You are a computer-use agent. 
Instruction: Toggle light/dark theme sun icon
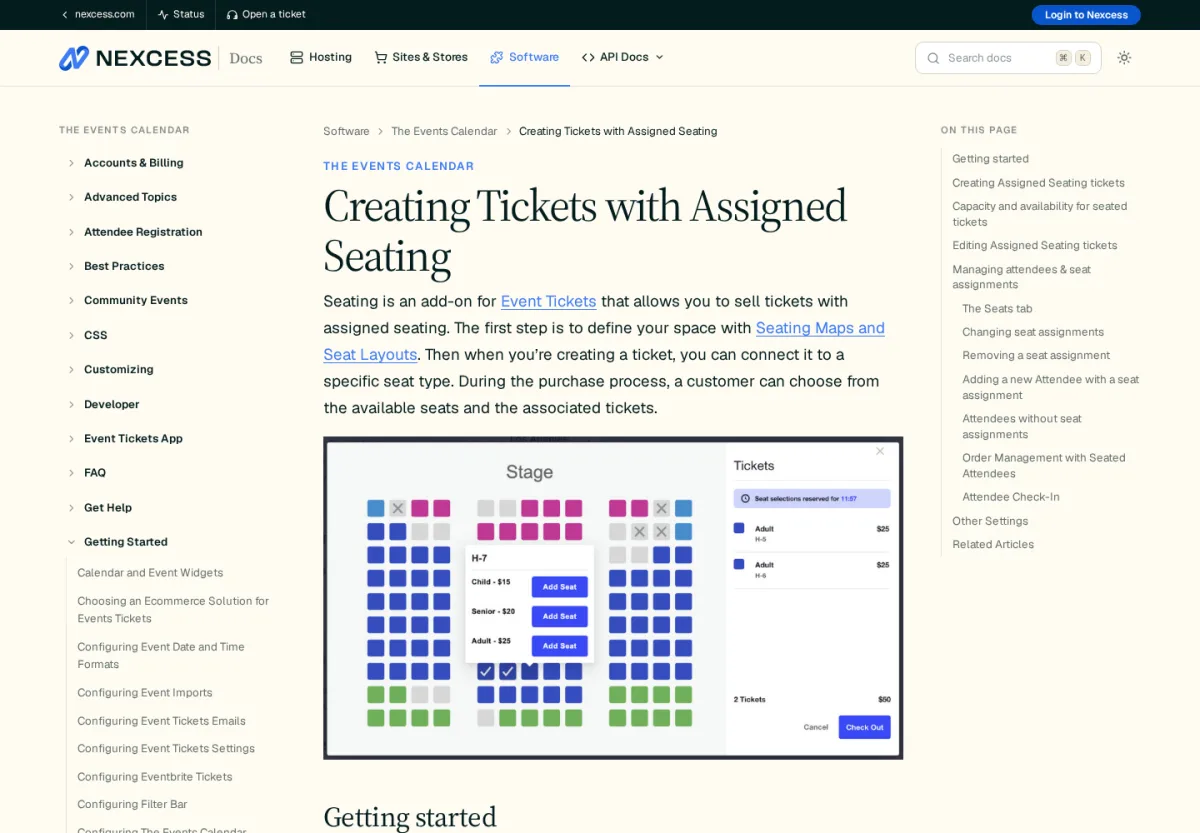pyautogui.click(x=1124, y=58)
